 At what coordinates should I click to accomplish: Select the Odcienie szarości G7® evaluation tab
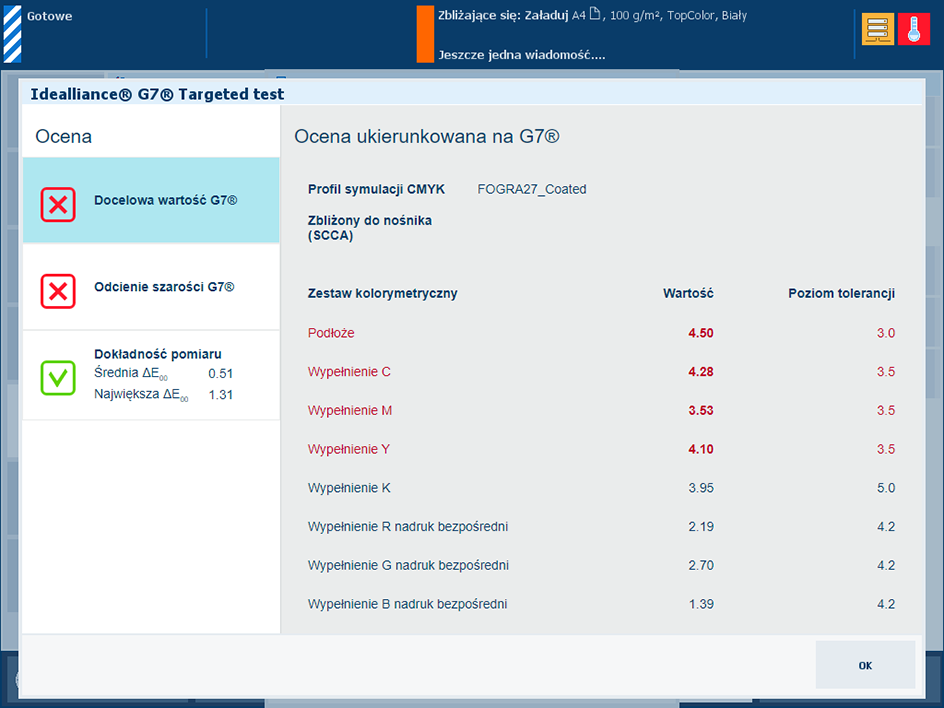[151, 287]
